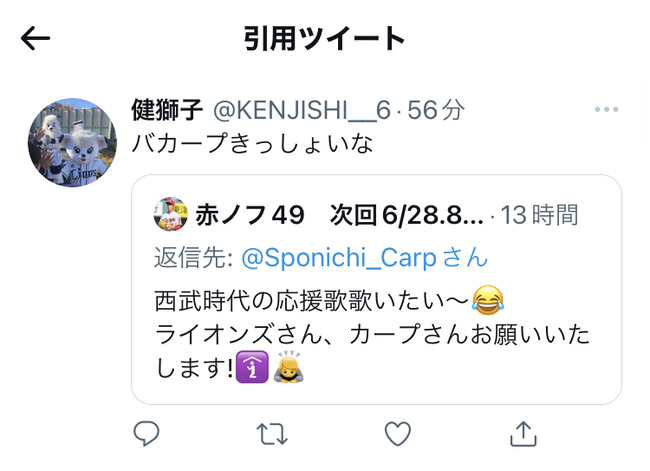Open the @Sponichi_Carp mention link
Screen dimensions: 650x471
(339, 257)
